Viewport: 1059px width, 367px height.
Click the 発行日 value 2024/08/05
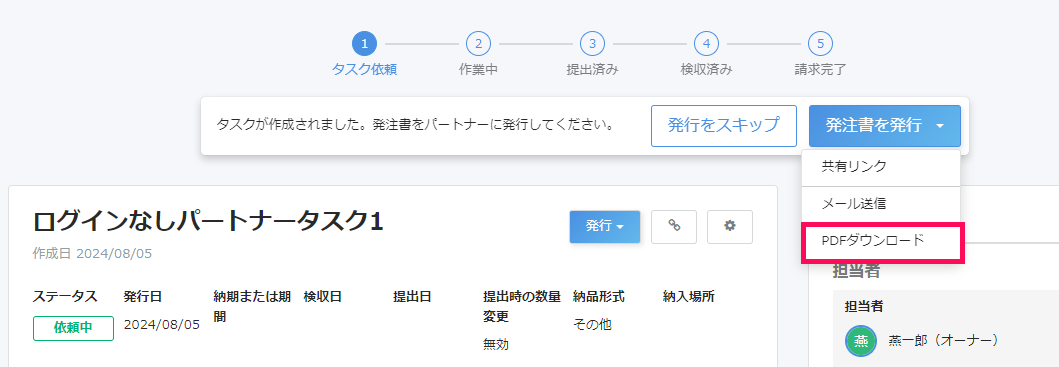point(162,324)
